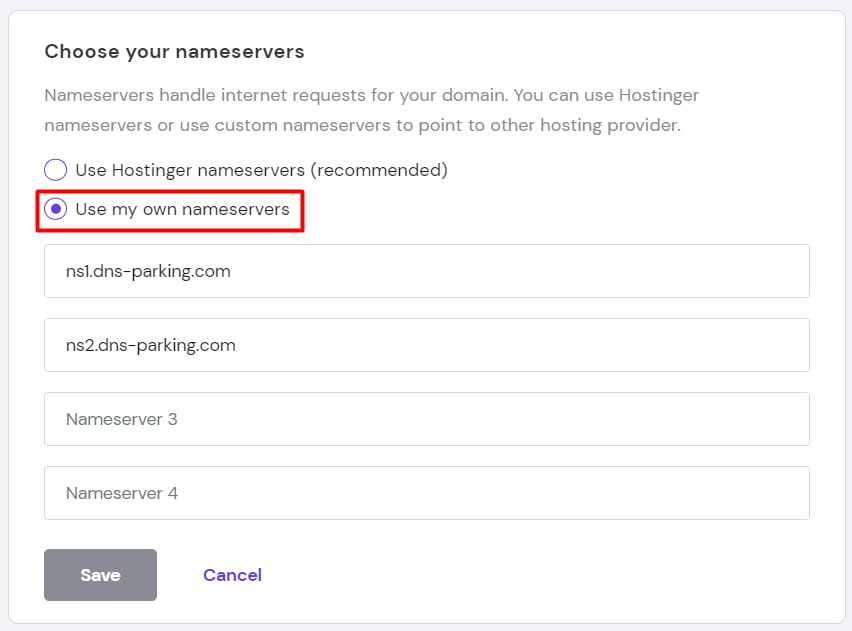Click the ns1.dns-parking.com input field
Image resolution: width=852 pixels, height=631 pixels.
pos(426,271)
